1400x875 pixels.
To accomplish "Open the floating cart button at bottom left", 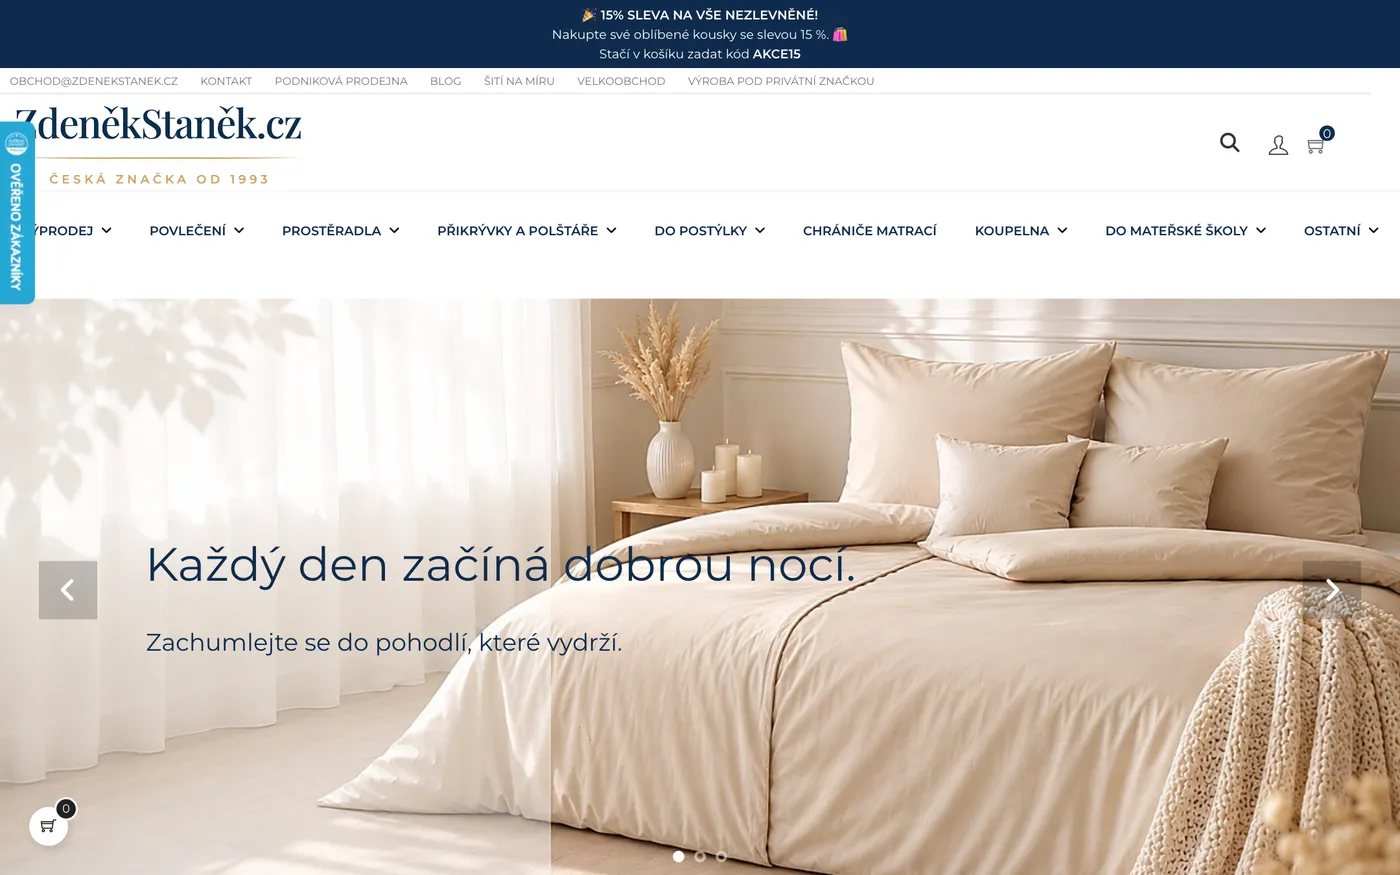I will click(x=48, y=826).
